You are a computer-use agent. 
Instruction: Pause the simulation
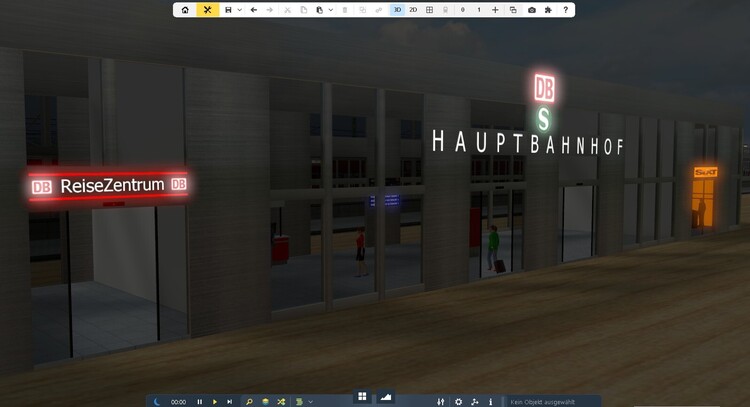coord(200,402)
